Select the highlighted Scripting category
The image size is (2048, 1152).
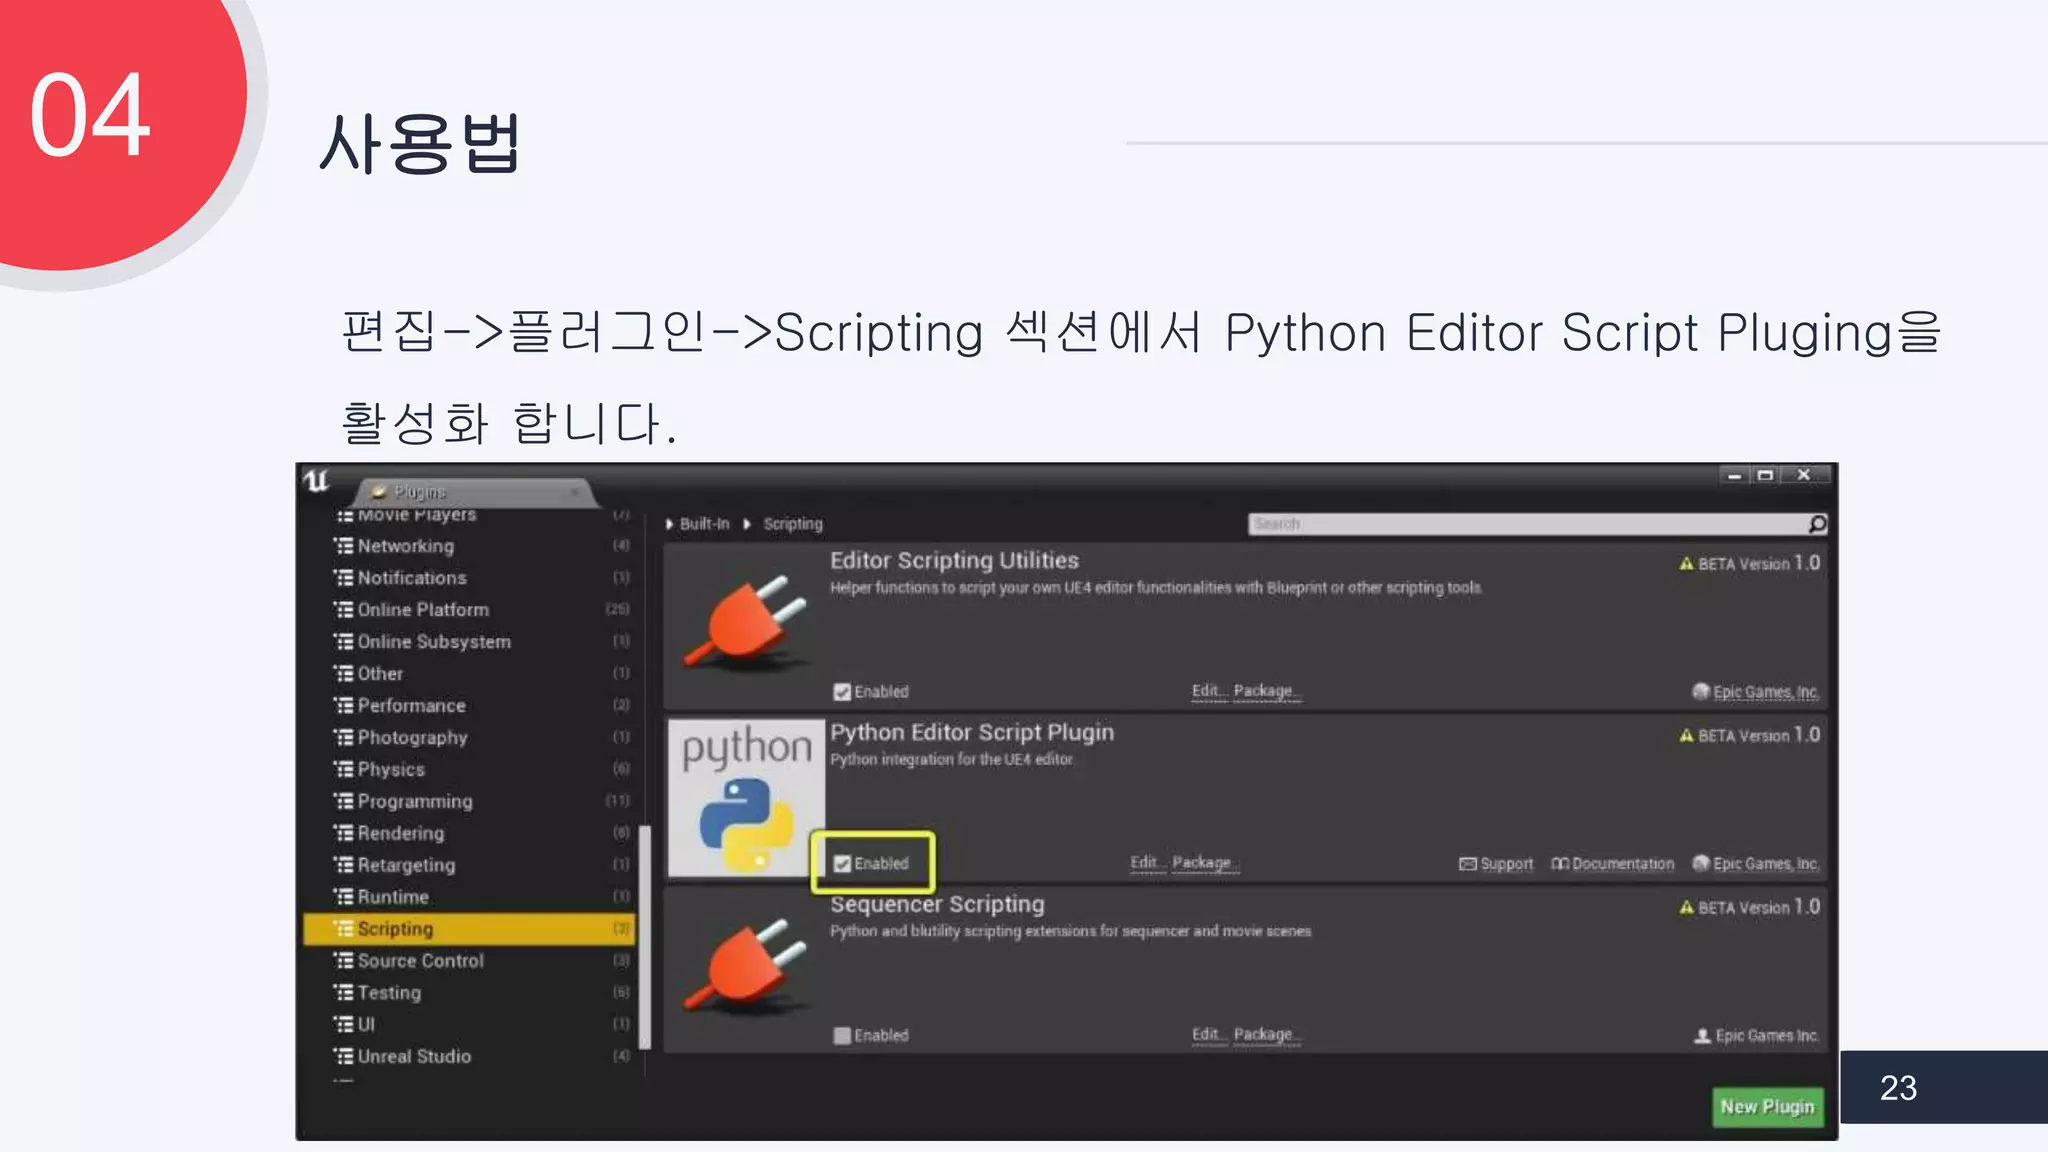point(469,929)
